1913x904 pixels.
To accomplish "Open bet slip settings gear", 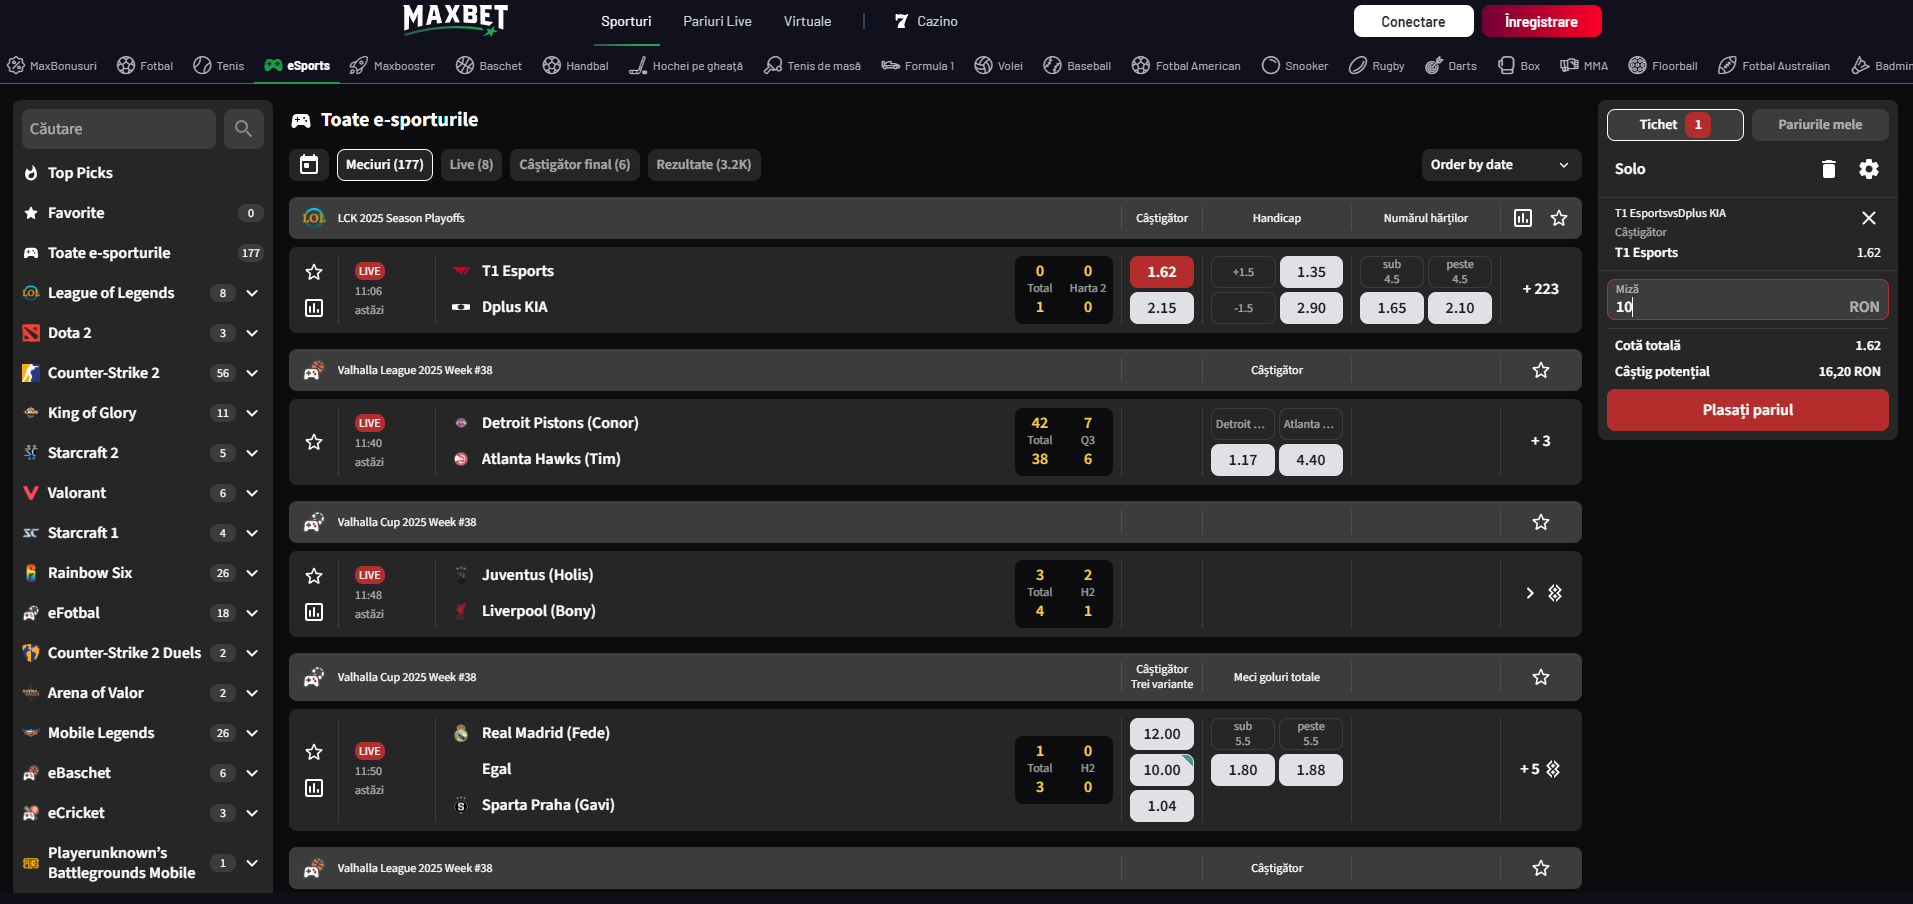I will pyautogui.click(x=1868, y=169).
